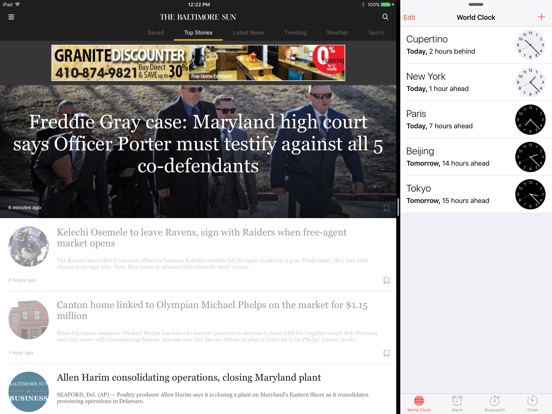Bookmark the Kelechi Osemele article
The width and height of the screenshot is (552, 414).
386,280
